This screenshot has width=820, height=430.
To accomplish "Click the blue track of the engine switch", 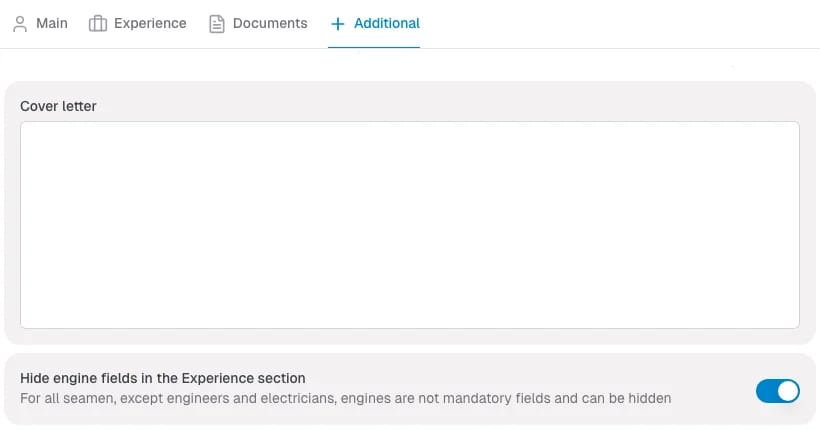I will (766, 390).
